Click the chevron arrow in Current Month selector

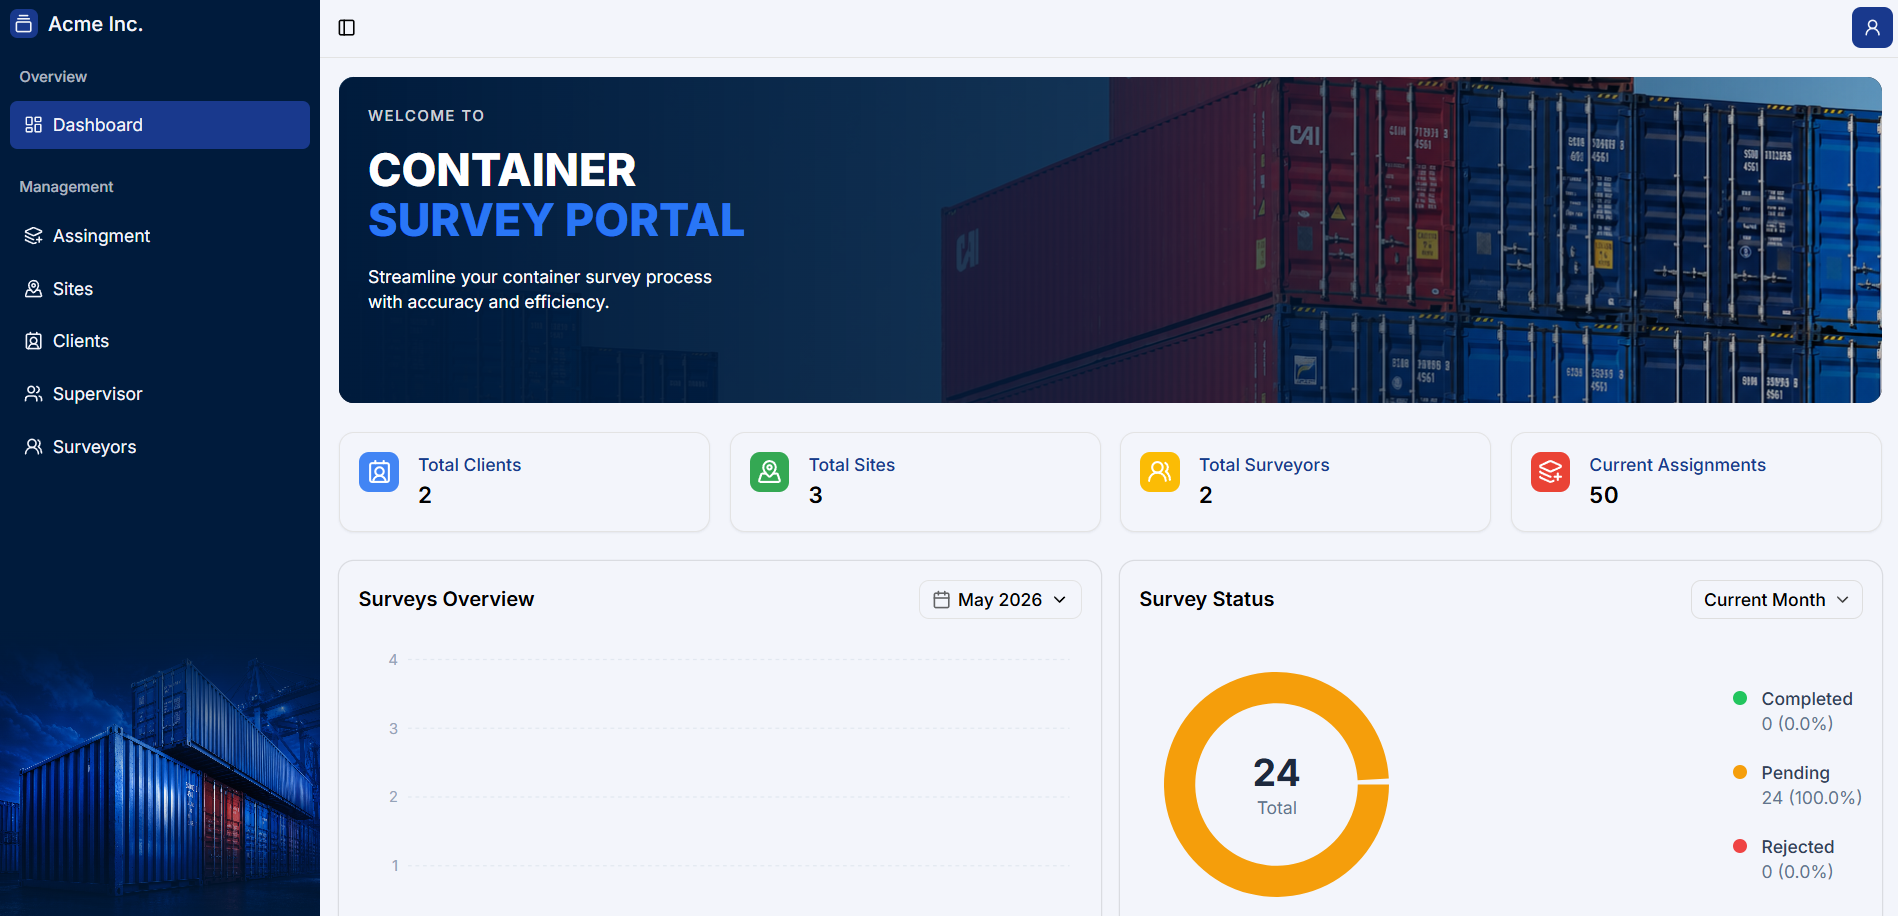click(x=1843, y=600)
